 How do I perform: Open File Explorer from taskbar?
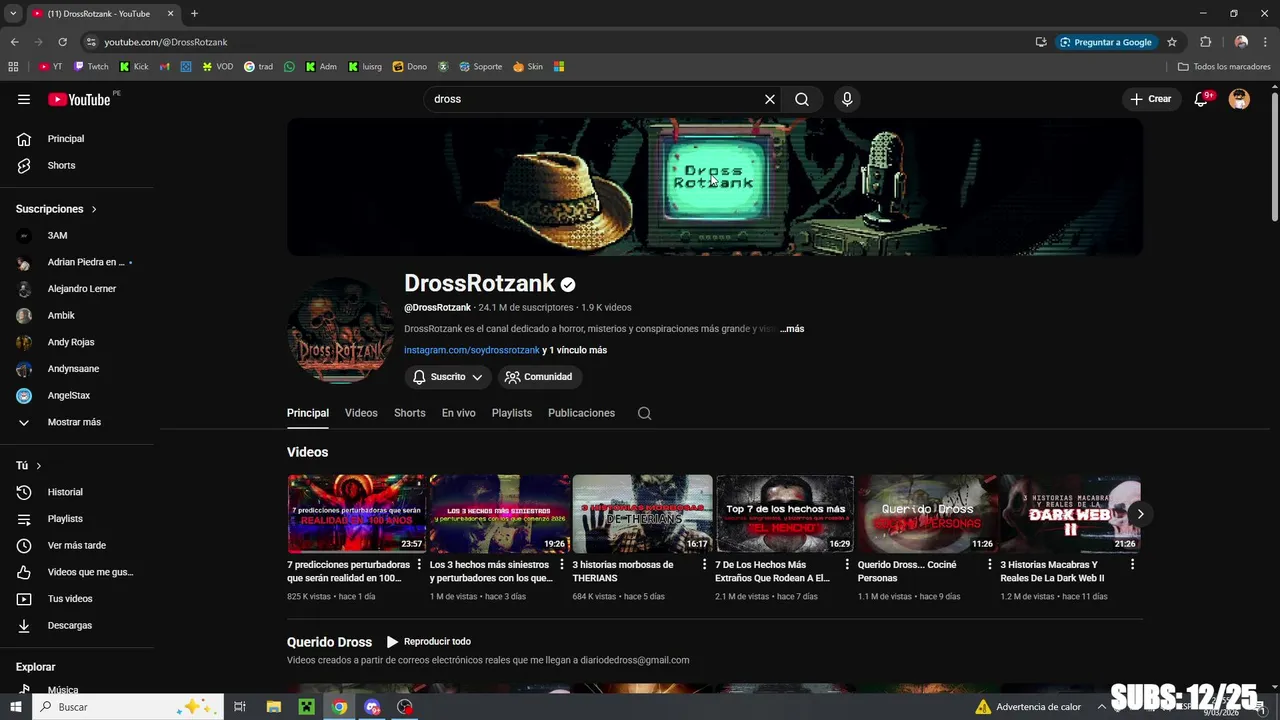[x=274, y=707]
